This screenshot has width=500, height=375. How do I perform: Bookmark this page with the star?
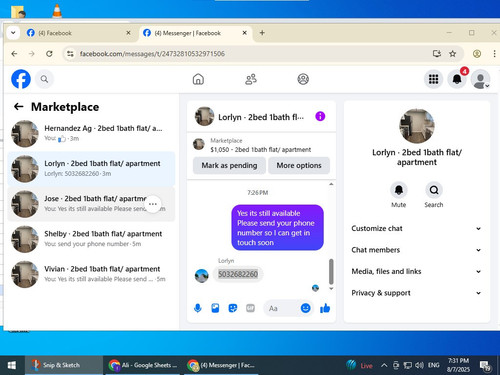click(452, 54)
